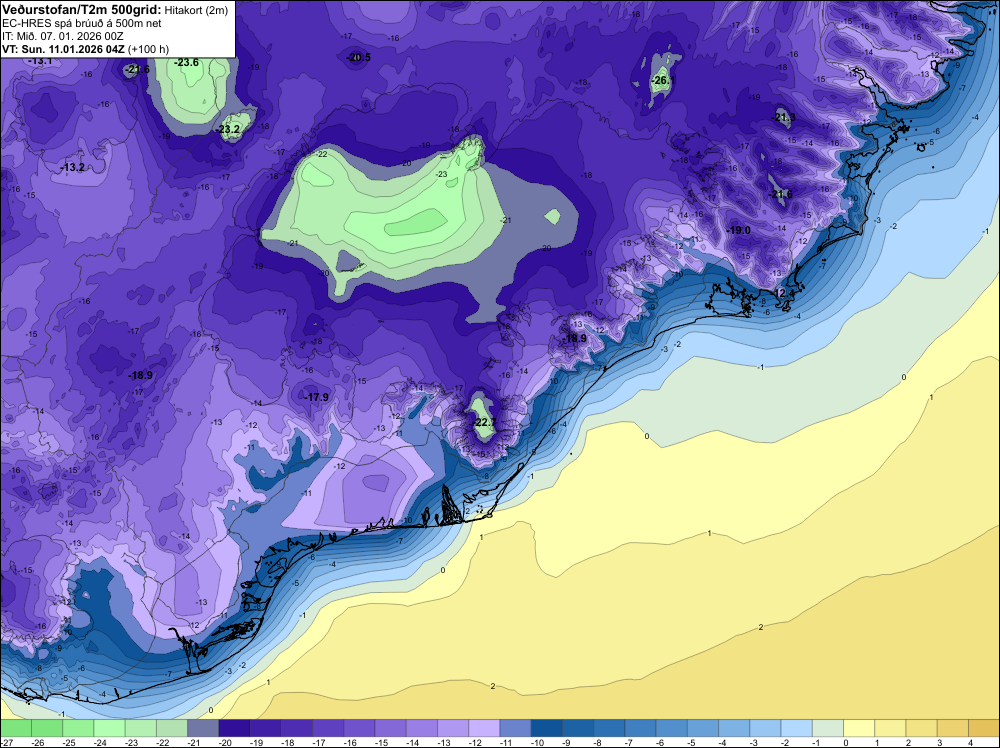This screenshot has height=748, width=1000.
Task: Click the -21 label in the bottom color legend
Action: coord(194,743)
